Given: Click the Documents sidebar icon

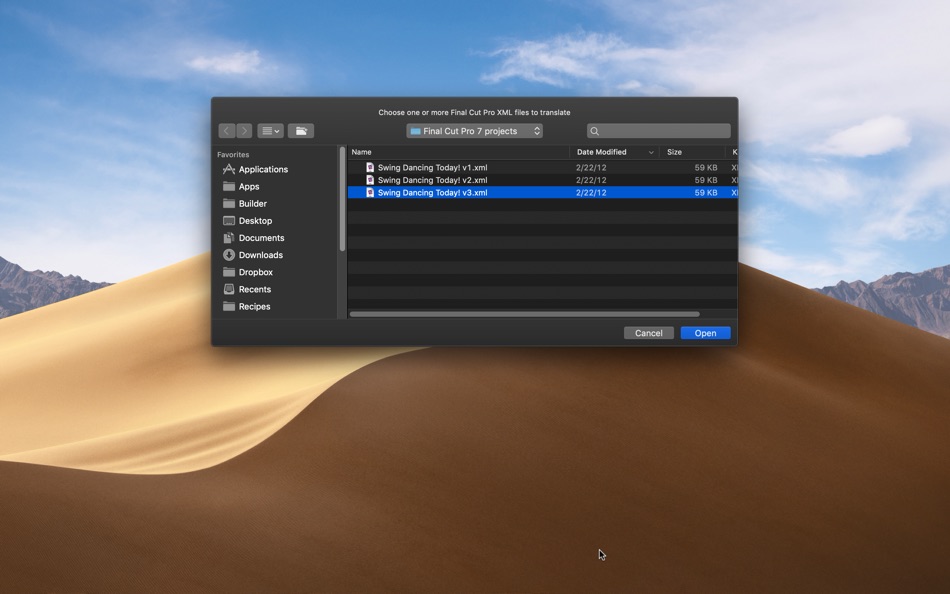Looking at the screenshot, I should click(x=229, y=238).
